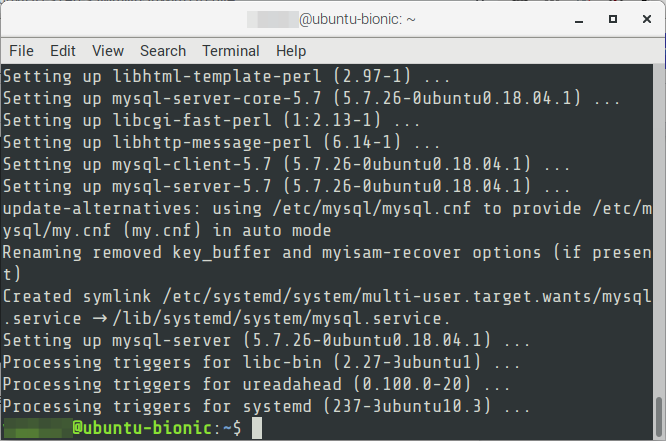Close the terminal window
Image resolution: width=666 pixels, height=441 pixels.
(x=647, y=19)
